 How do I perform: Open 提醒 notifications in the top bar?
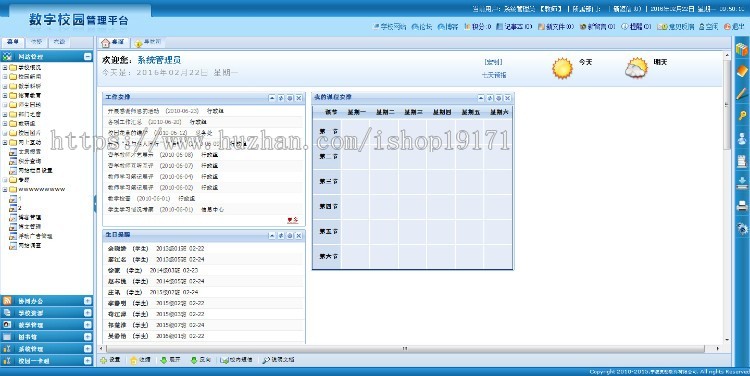point(636,27)
